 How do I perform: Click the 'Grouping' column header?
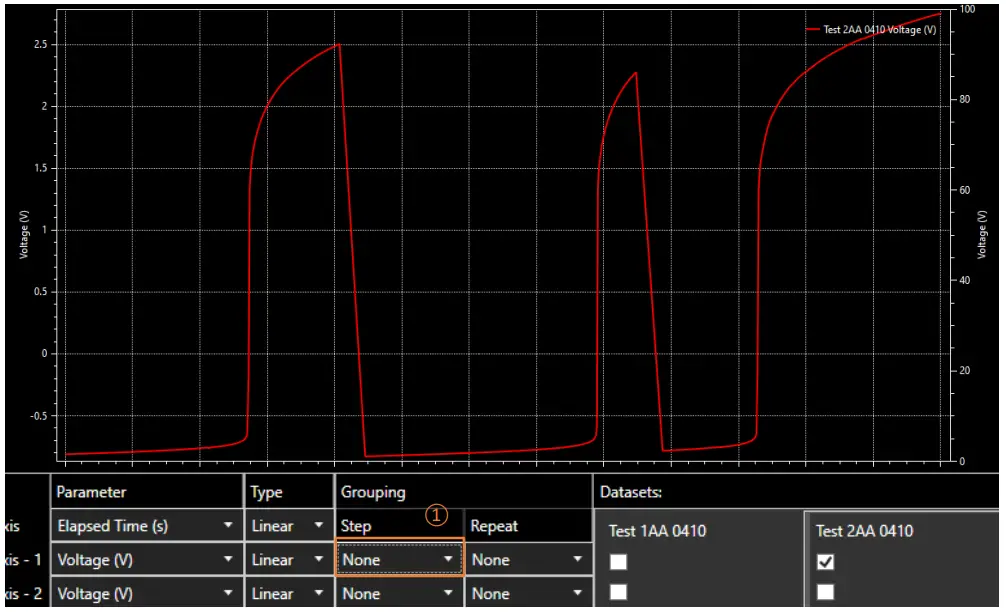click(x=373, y=492)
